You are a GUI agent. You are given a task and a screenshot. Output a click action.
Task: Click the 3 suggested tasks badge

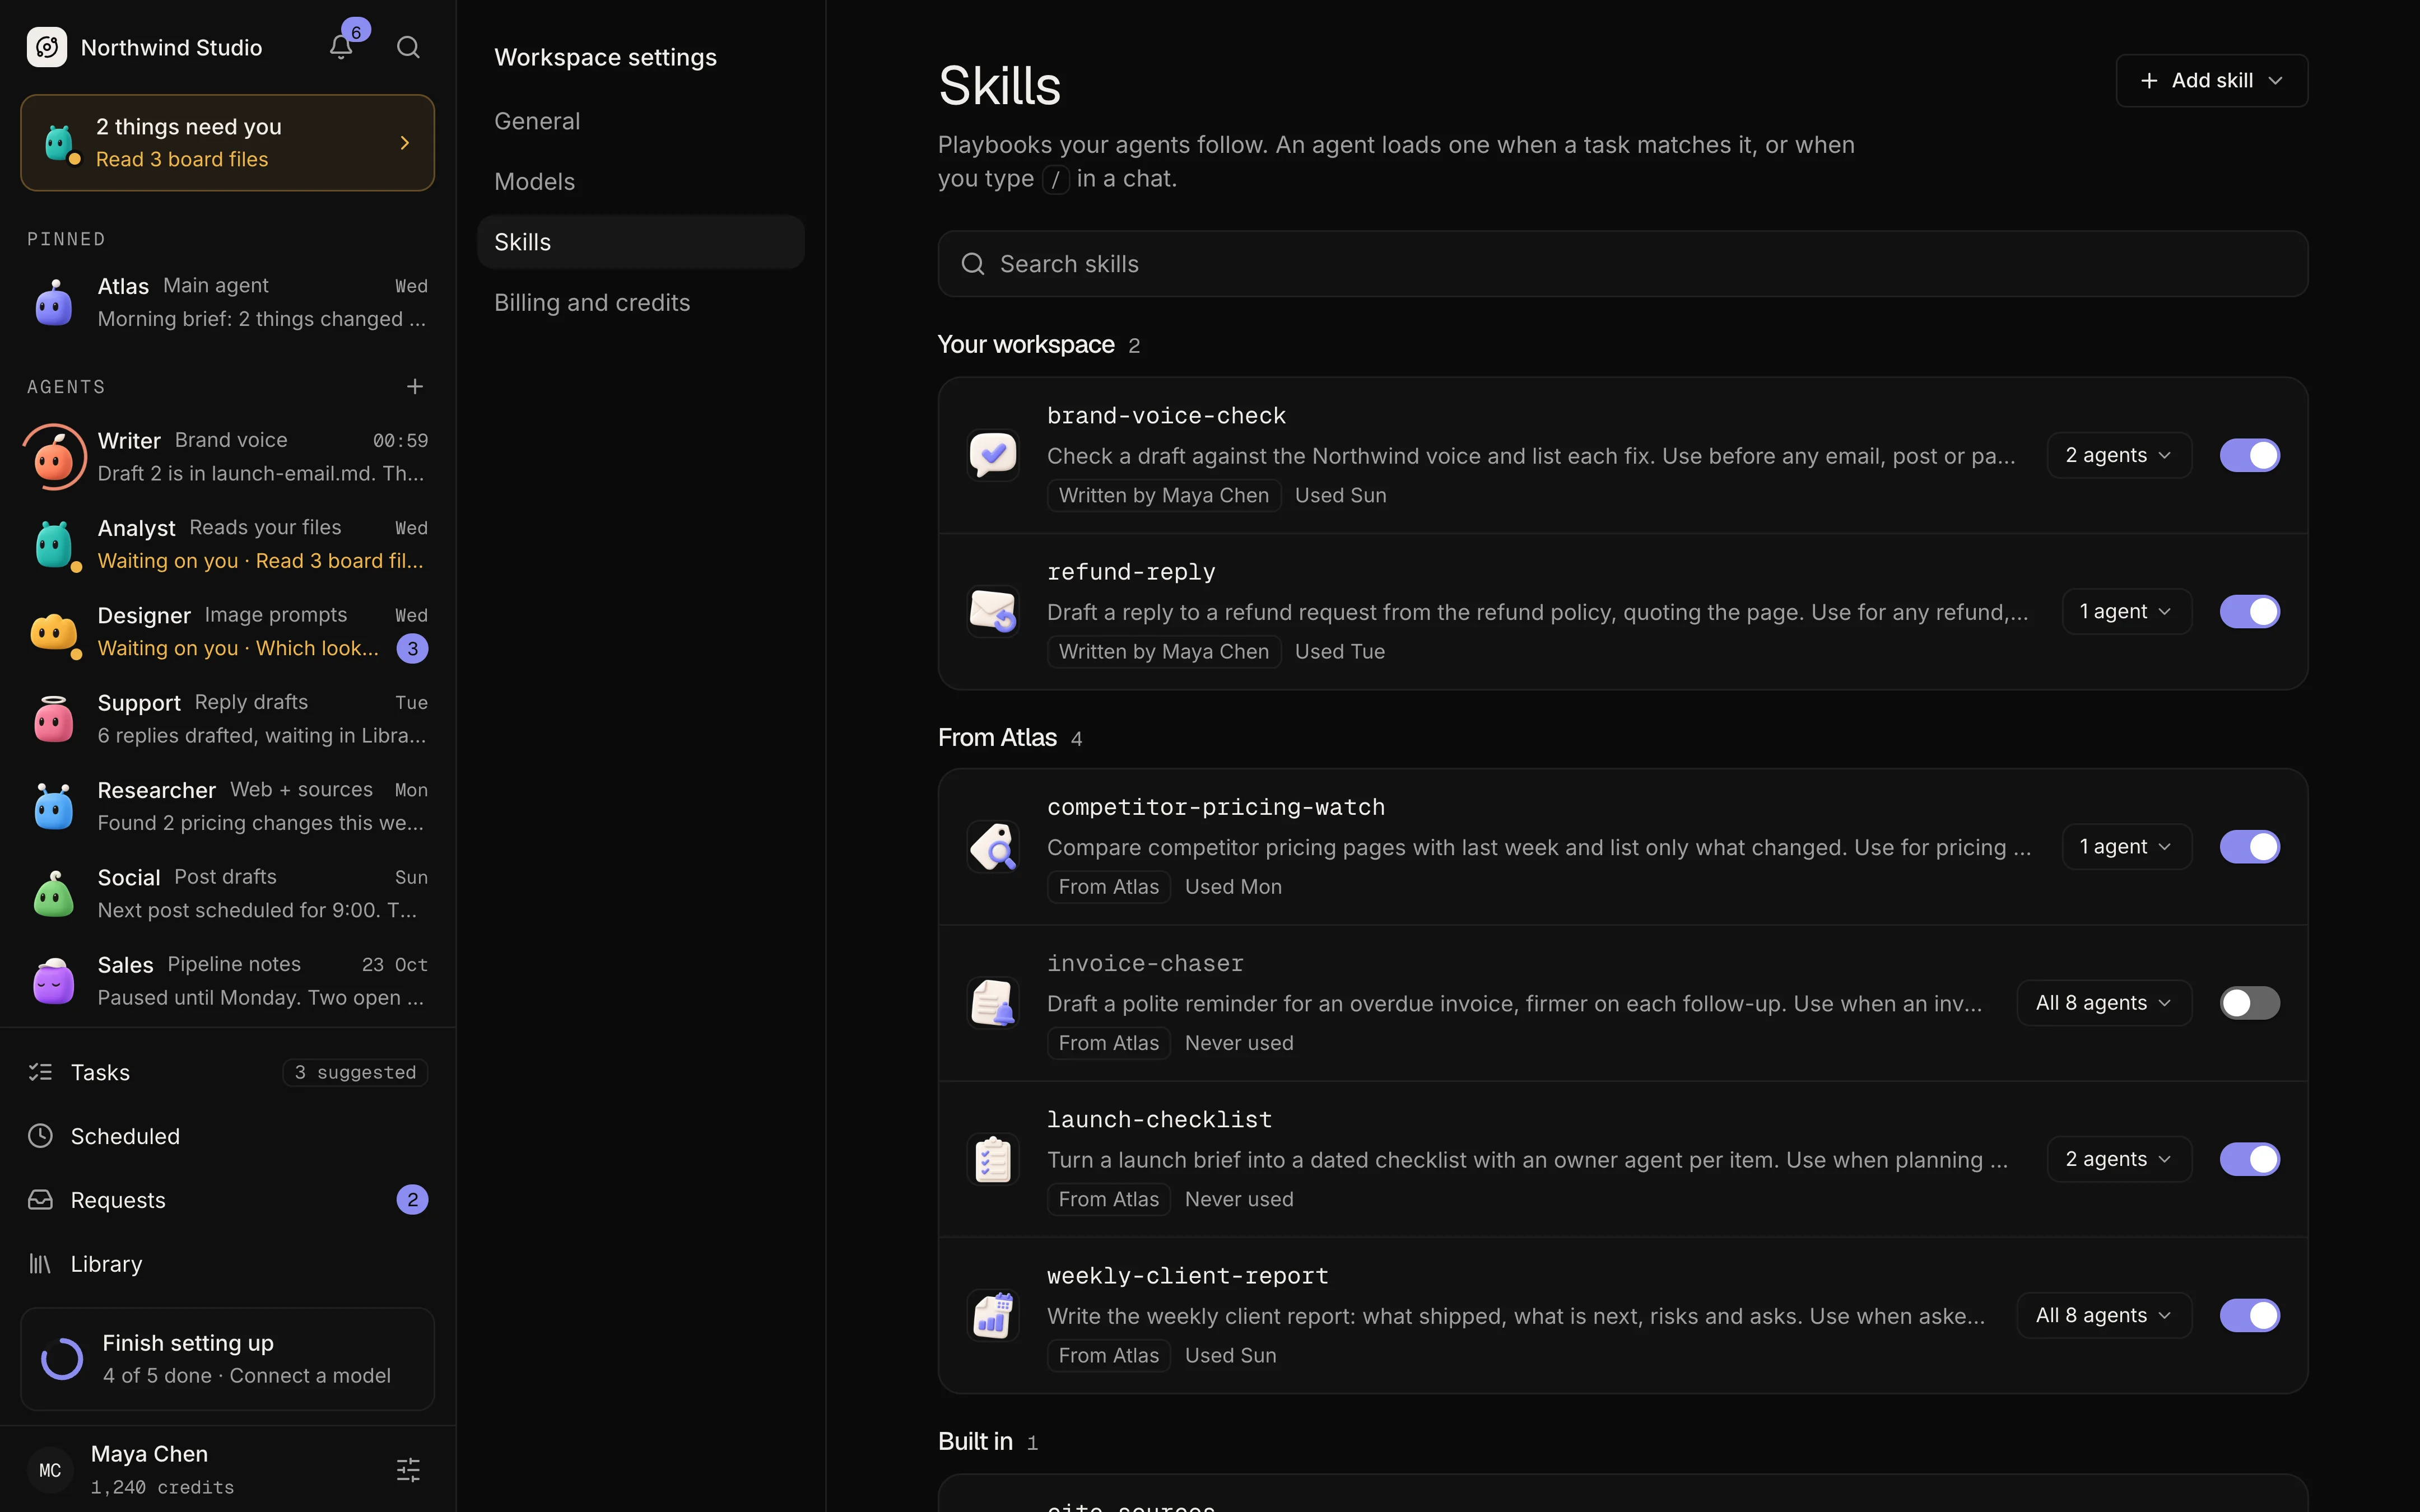355,1072
